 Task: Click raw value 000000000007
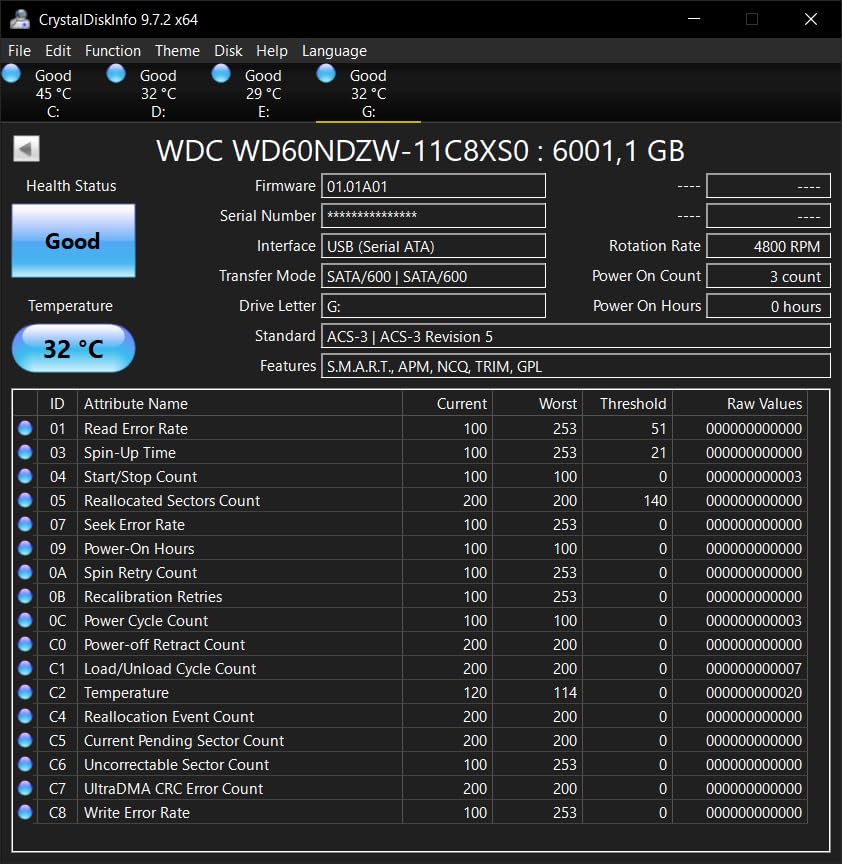pos(754,668)
